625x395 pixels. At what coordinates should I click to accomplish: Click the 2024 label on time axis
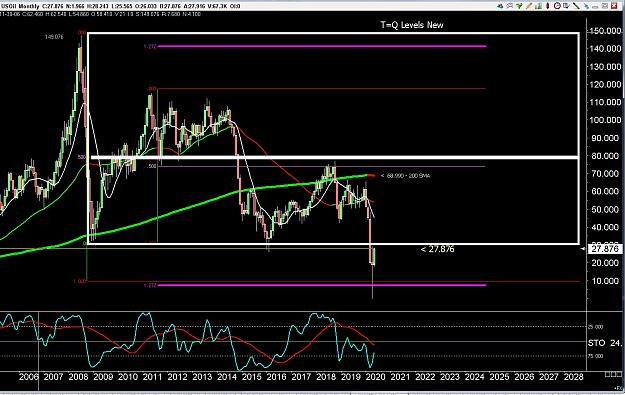(x=474, y=377)
